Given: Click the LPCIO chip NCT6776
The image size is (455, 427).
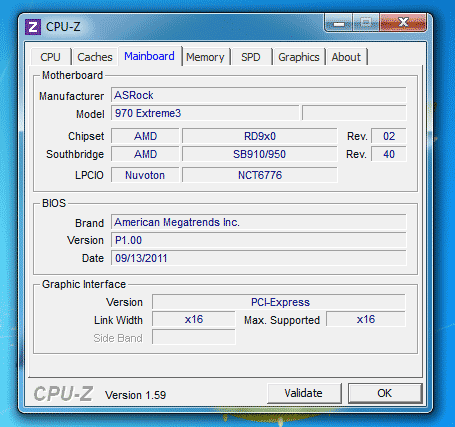Looking at the screenshot, I should click(x=260, y=175).
